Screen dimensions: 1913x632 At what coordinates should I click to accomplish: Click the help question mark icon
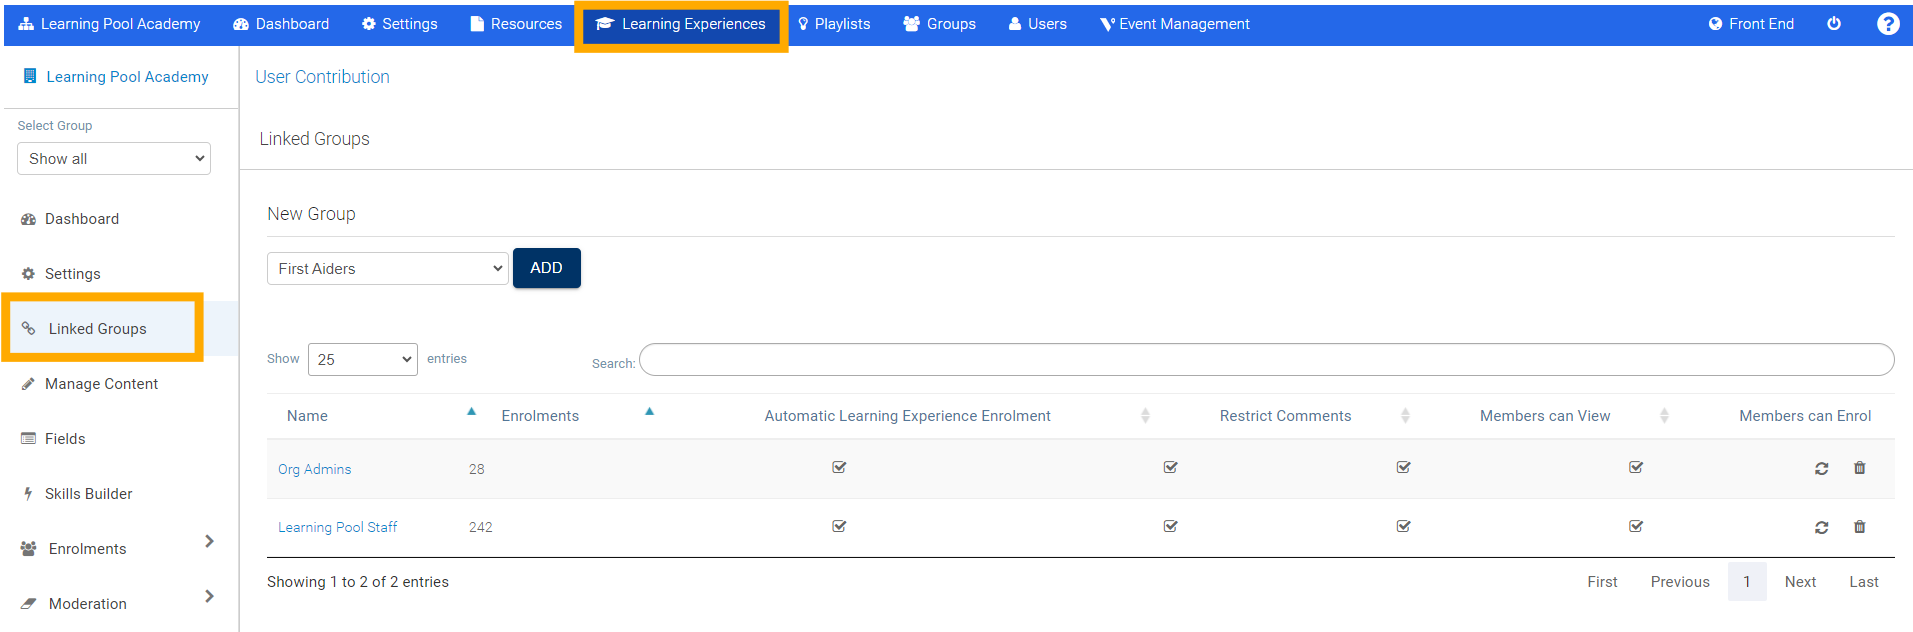pos(1887,24)
